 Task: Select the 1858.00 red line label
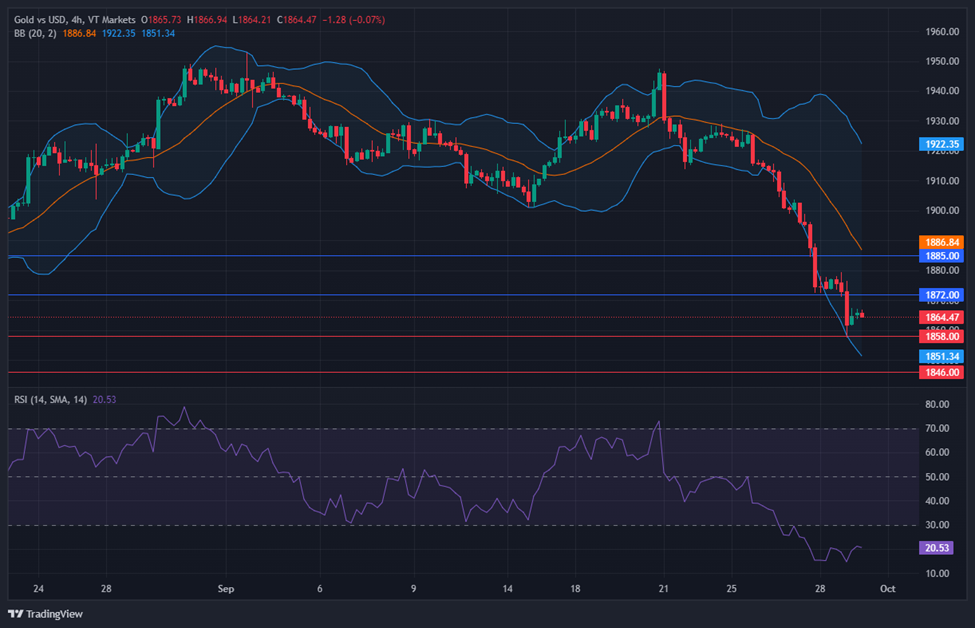(x=941, y=336)
